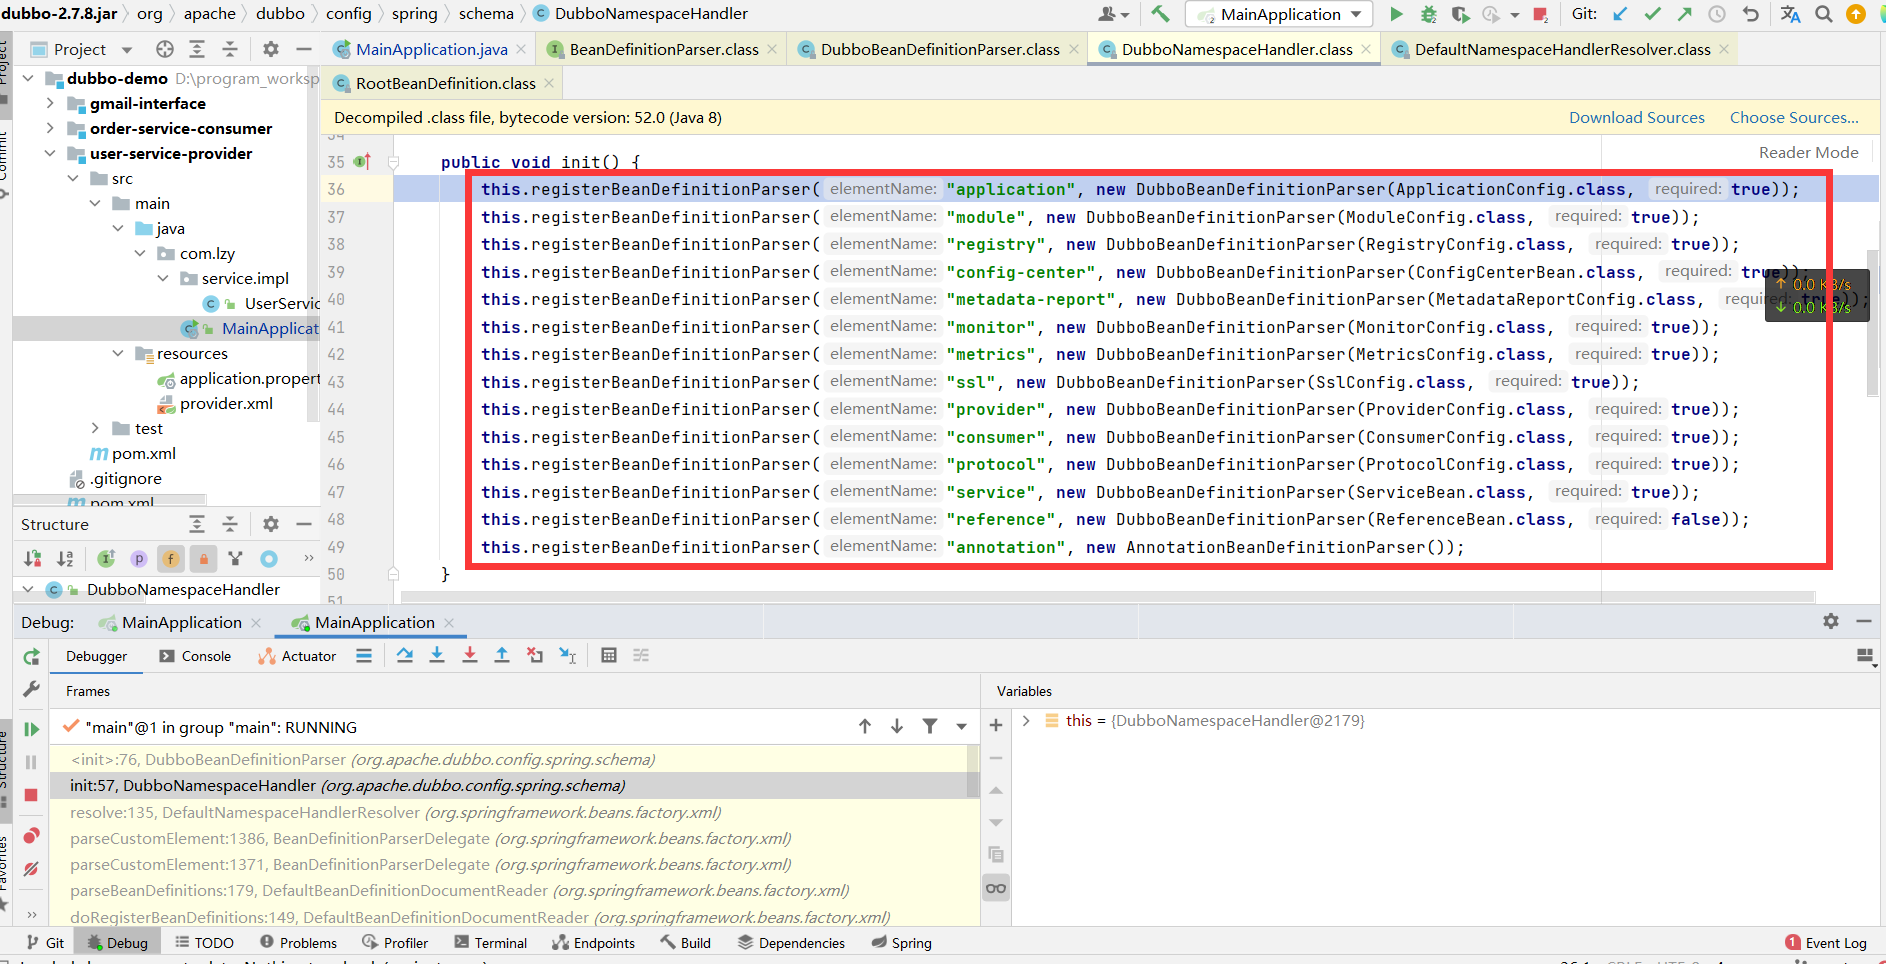Expand the gmail-interface module node
1886x964 pixels.
(50, 103)
